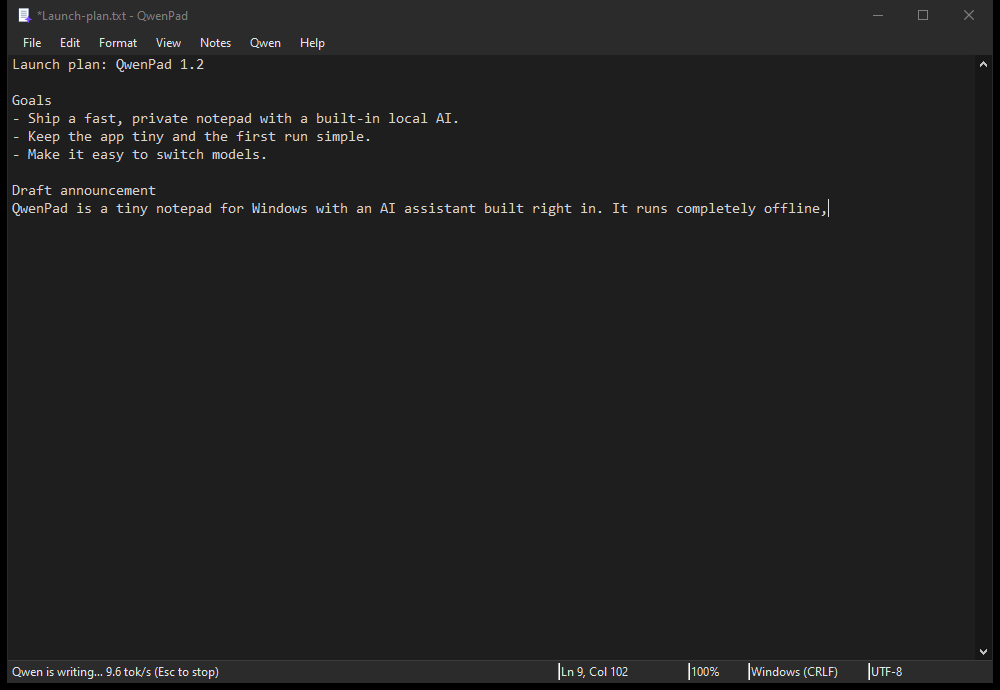1000x690 pixels.
Task: Click the QwenPad app icon in title bar
Action: point(24,15)
